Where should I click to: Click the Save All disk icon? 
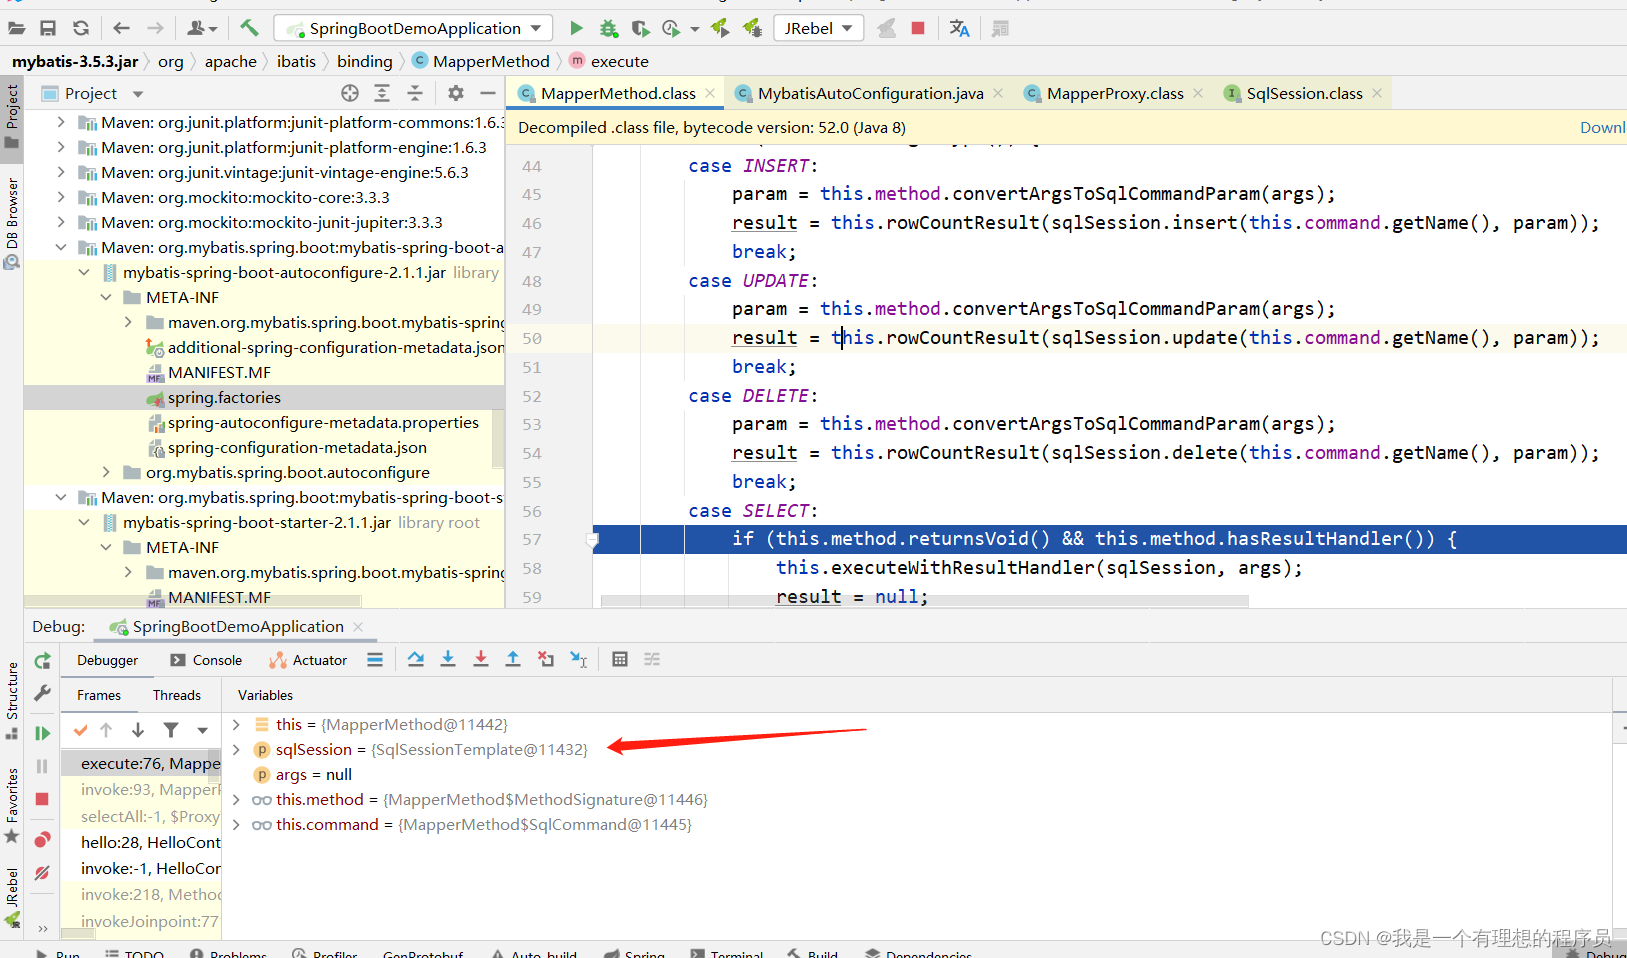tap(48, 28)
